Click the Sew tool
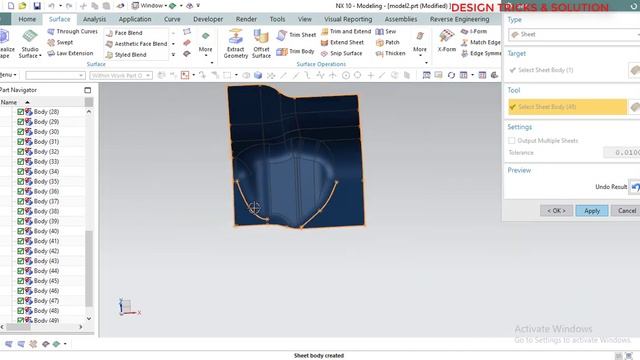The height and width of the screenshot is (360, 640). pos(386,31)
